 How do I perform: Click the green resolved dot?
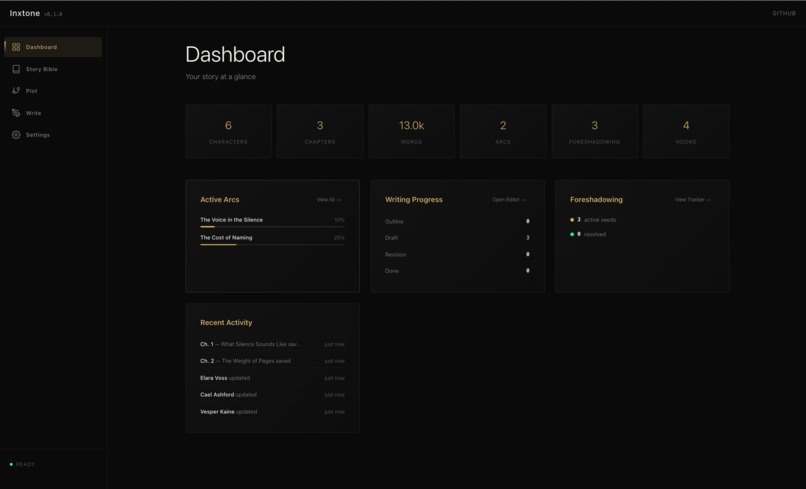(572, 234)
